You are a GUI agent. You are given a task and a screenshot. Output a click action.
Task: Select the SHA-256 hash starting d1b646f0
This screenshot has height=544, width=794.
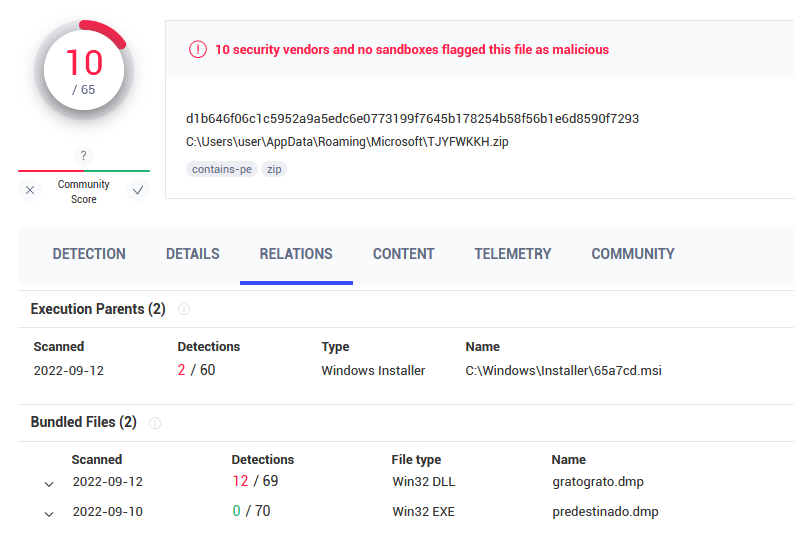412,119
